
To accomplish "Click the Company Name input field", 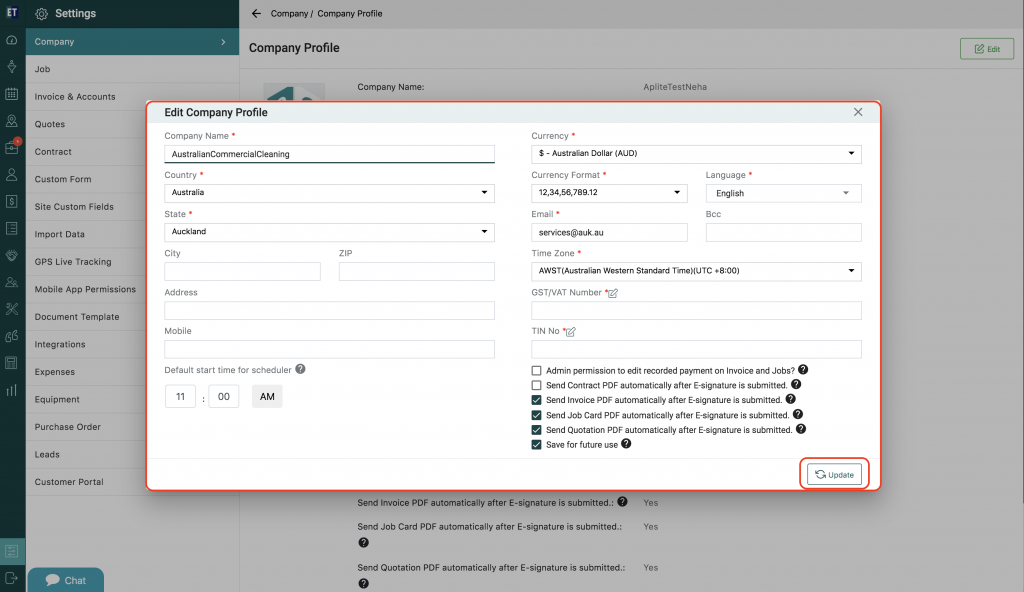I will click(329, 154).
